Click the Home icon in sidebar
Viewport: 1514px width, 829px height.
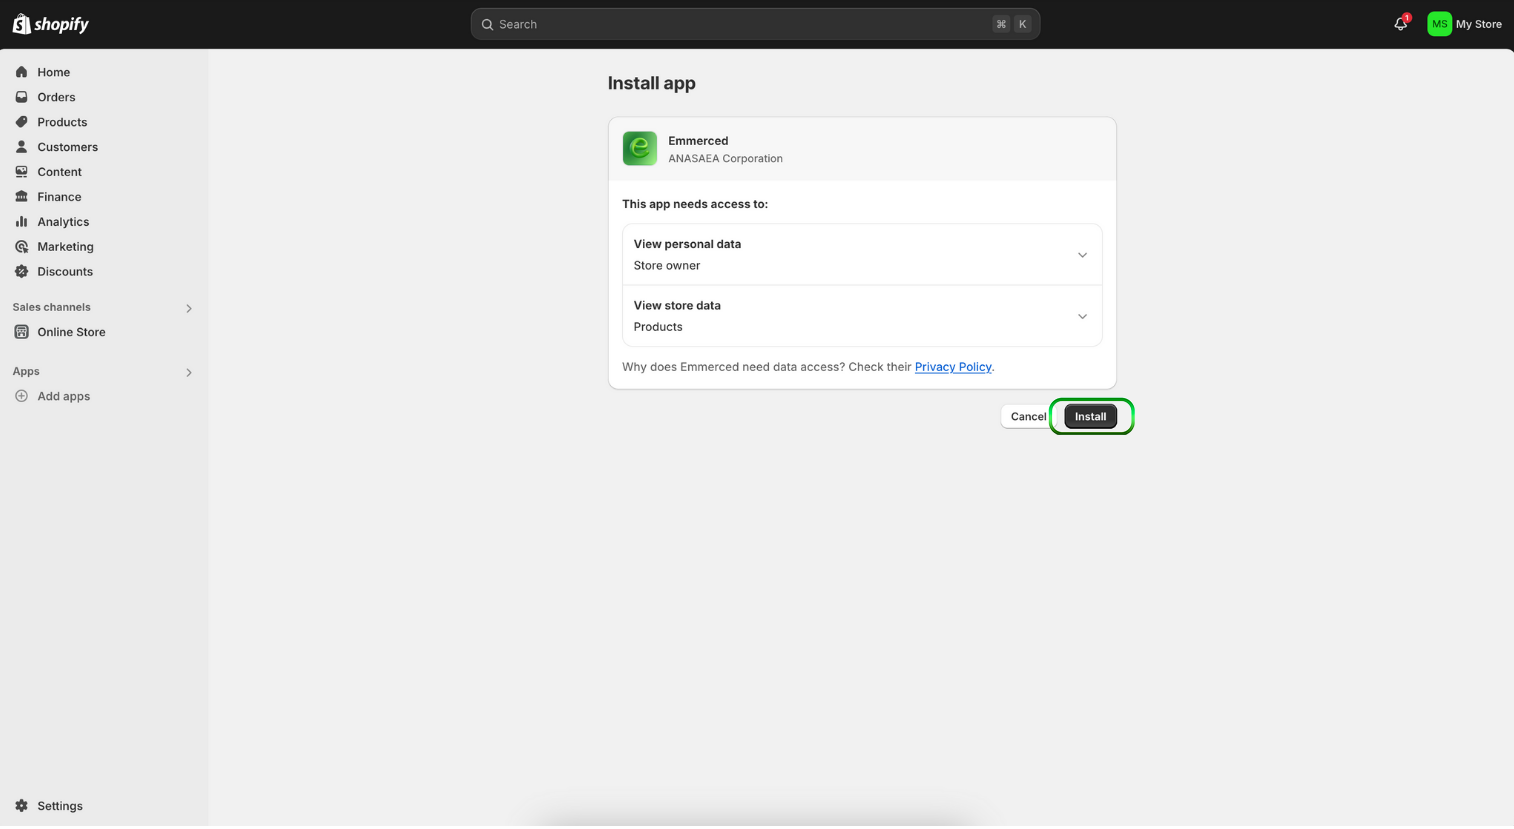click(x=22, y=72)
